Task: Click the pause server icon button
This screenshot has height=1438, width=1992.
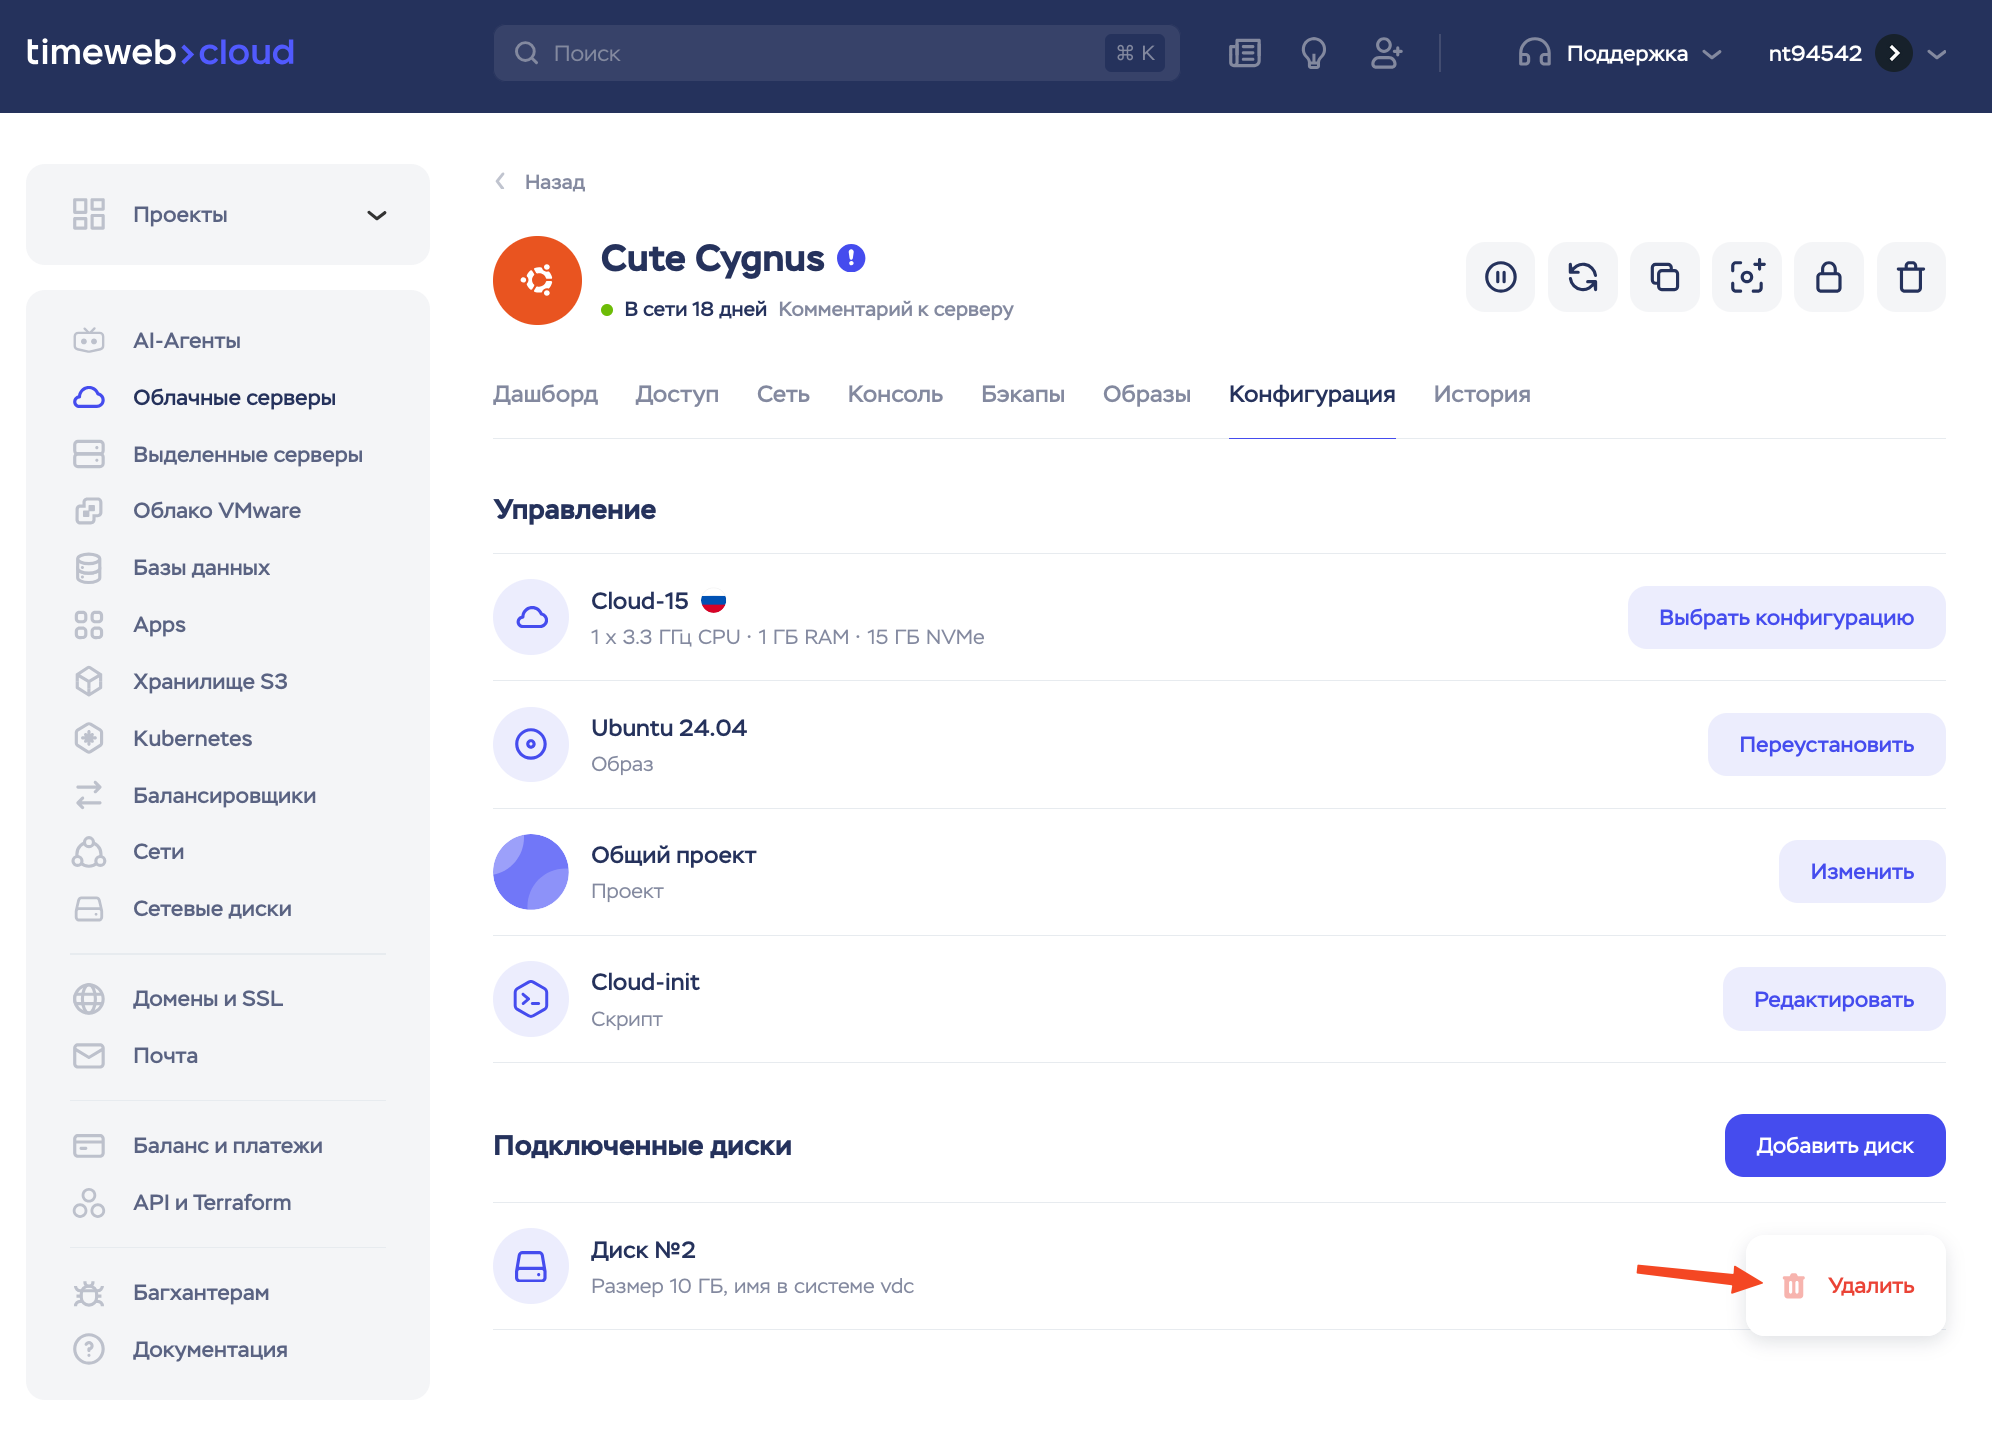Action: (x=1500, y=277)
